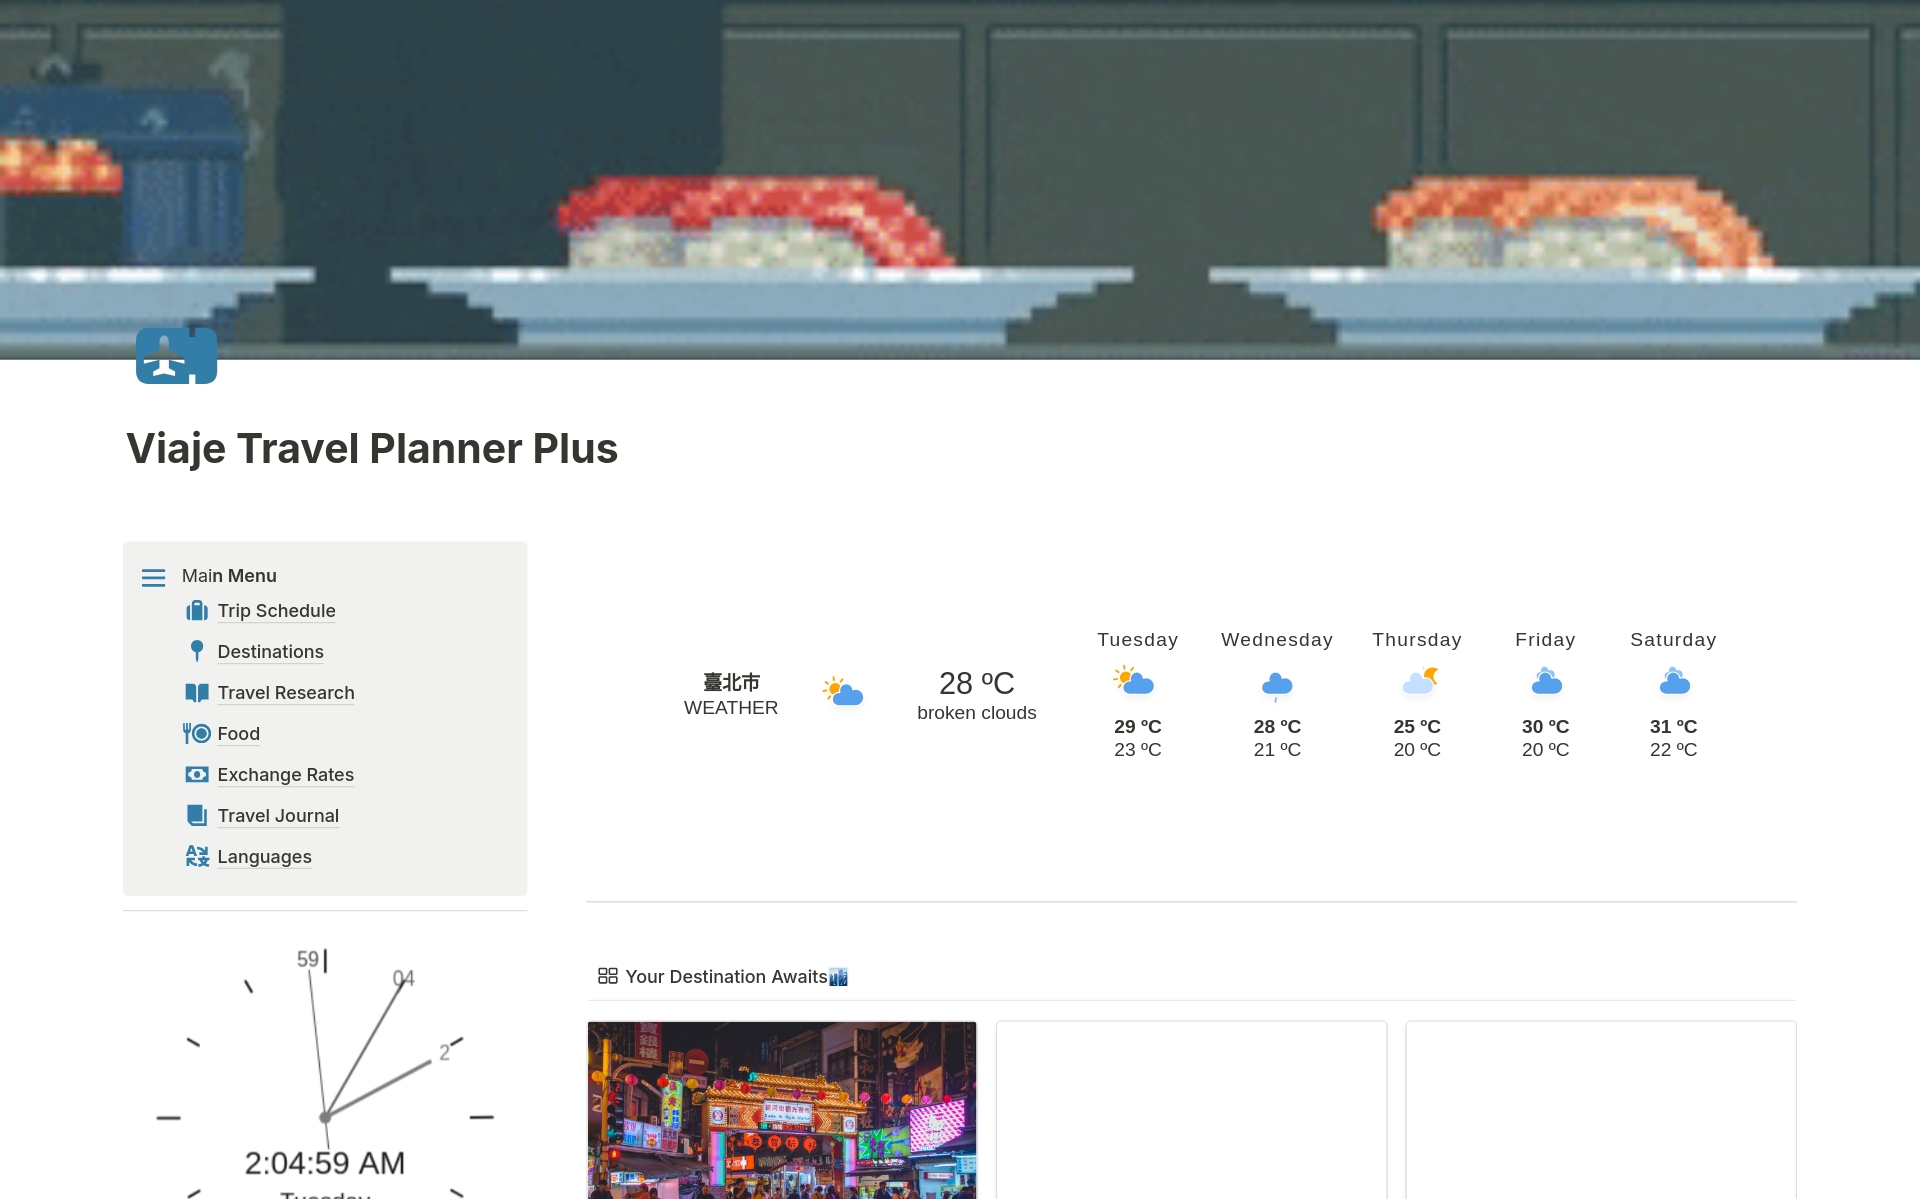Select the Travel Research icon
Image resolution: width=1920 pixels, height=1199 pixels.
tap(198, 691)
